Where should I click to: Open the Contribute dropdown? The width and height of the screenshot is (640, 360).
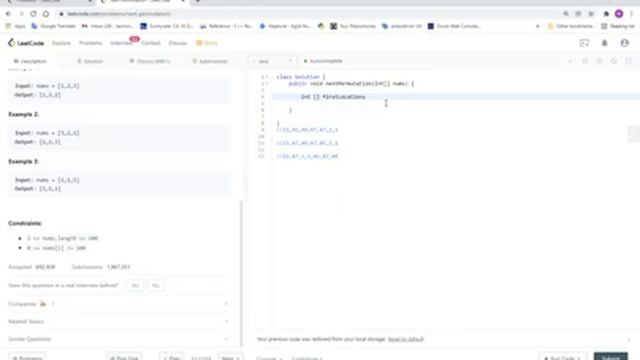click(307, 358)
